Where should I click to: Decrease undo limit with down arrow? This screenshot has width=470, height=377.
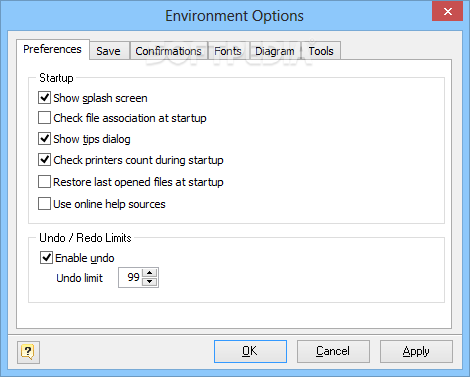click(150, 282)
